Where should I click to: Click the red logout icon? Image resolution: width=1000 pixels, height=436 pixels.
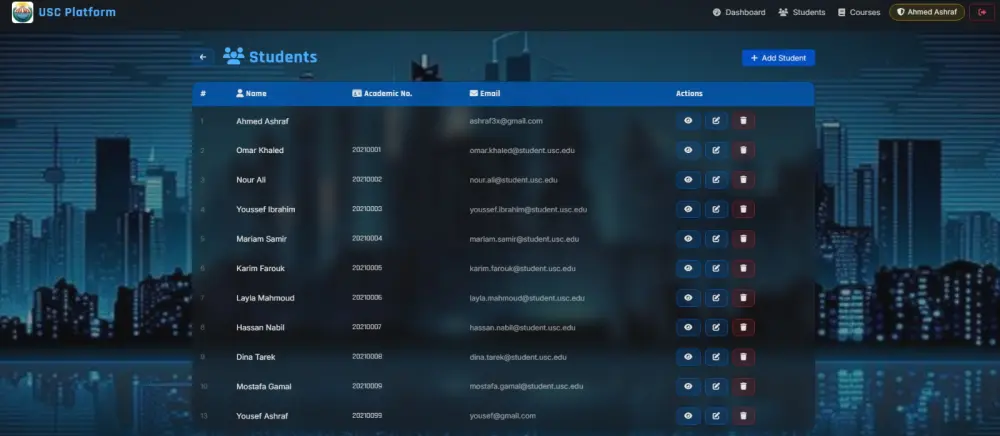982,12
